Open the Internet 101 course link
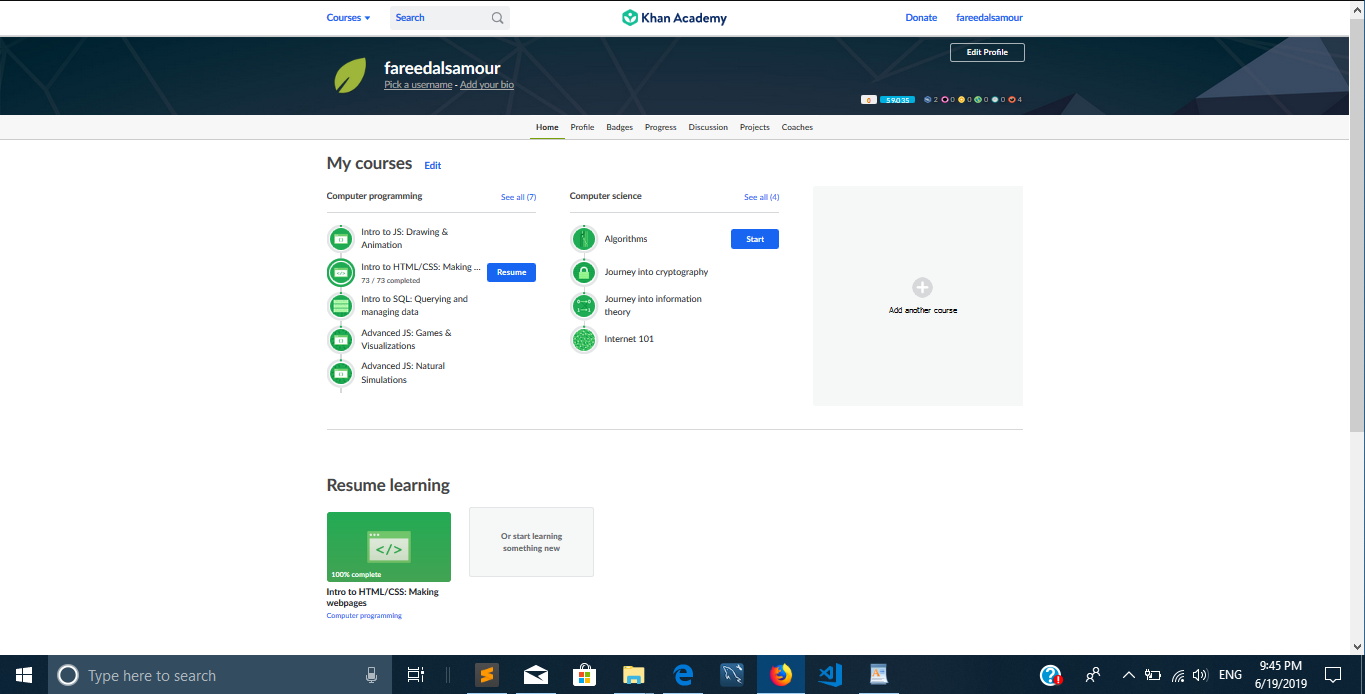 coord(629,339)
